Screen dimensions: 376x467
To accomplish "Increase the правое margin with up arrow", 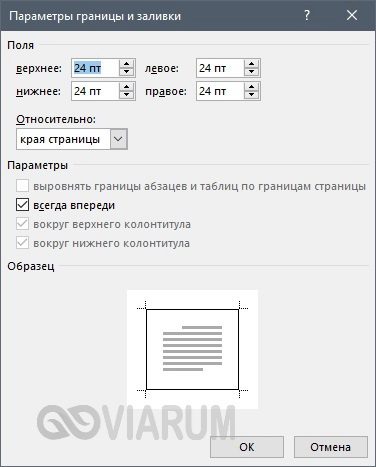I will (251, 87).
